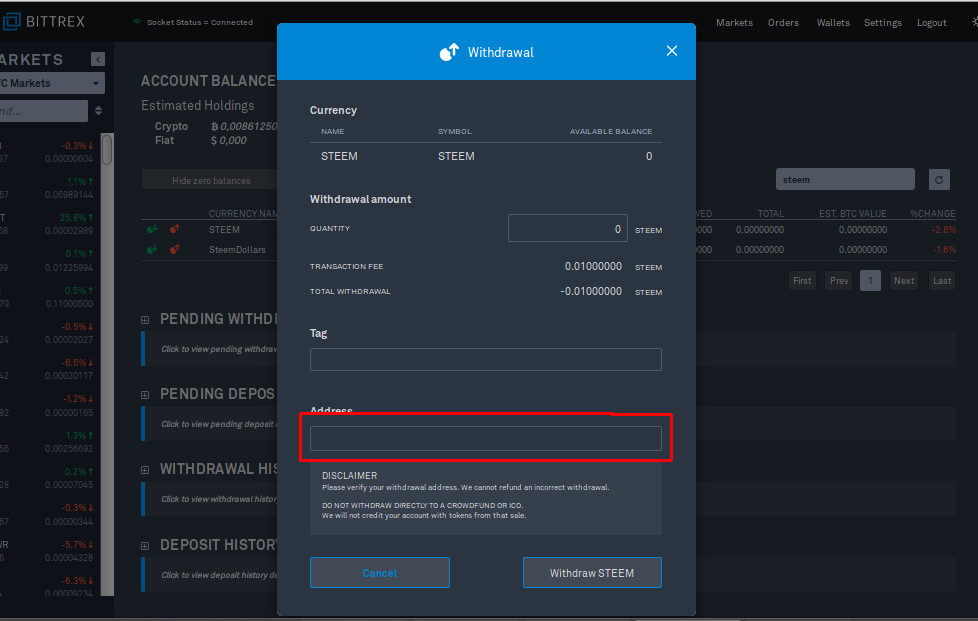Click the Bittrex logo icon
Viewport: 978px width, 621px height.
click(x=11, y=22)
